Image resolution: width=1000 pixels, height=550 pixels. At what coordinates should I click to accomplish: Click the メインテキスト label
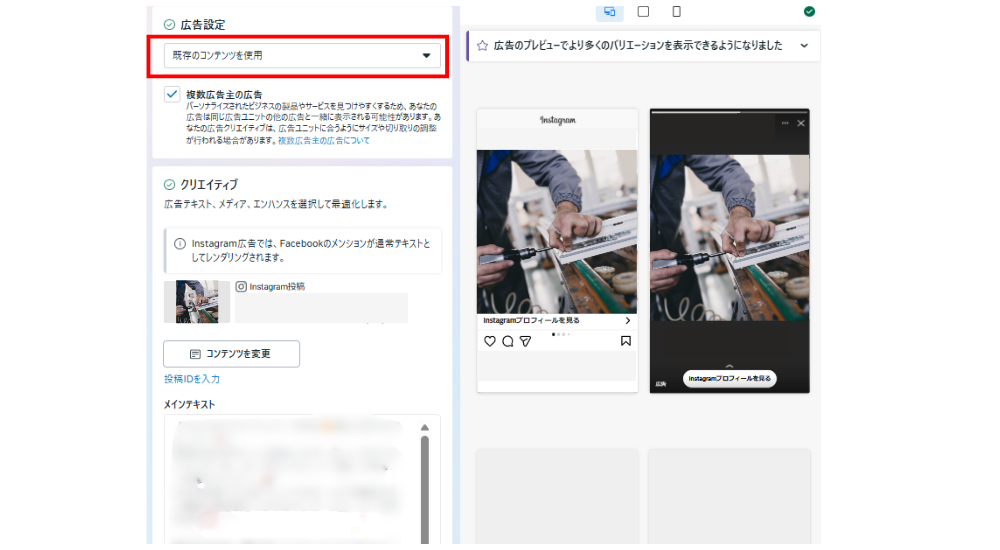[x=189, y=405]
